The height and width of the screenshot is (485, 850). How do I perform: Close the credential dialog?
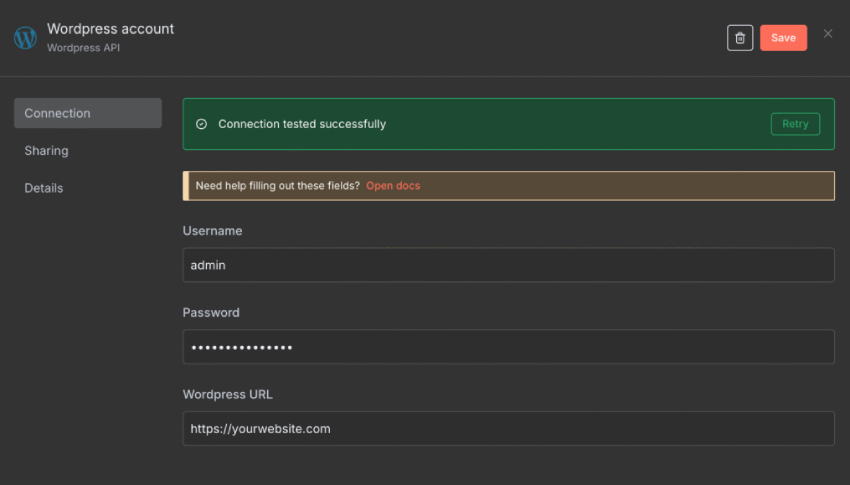click(x=828, y=34)
